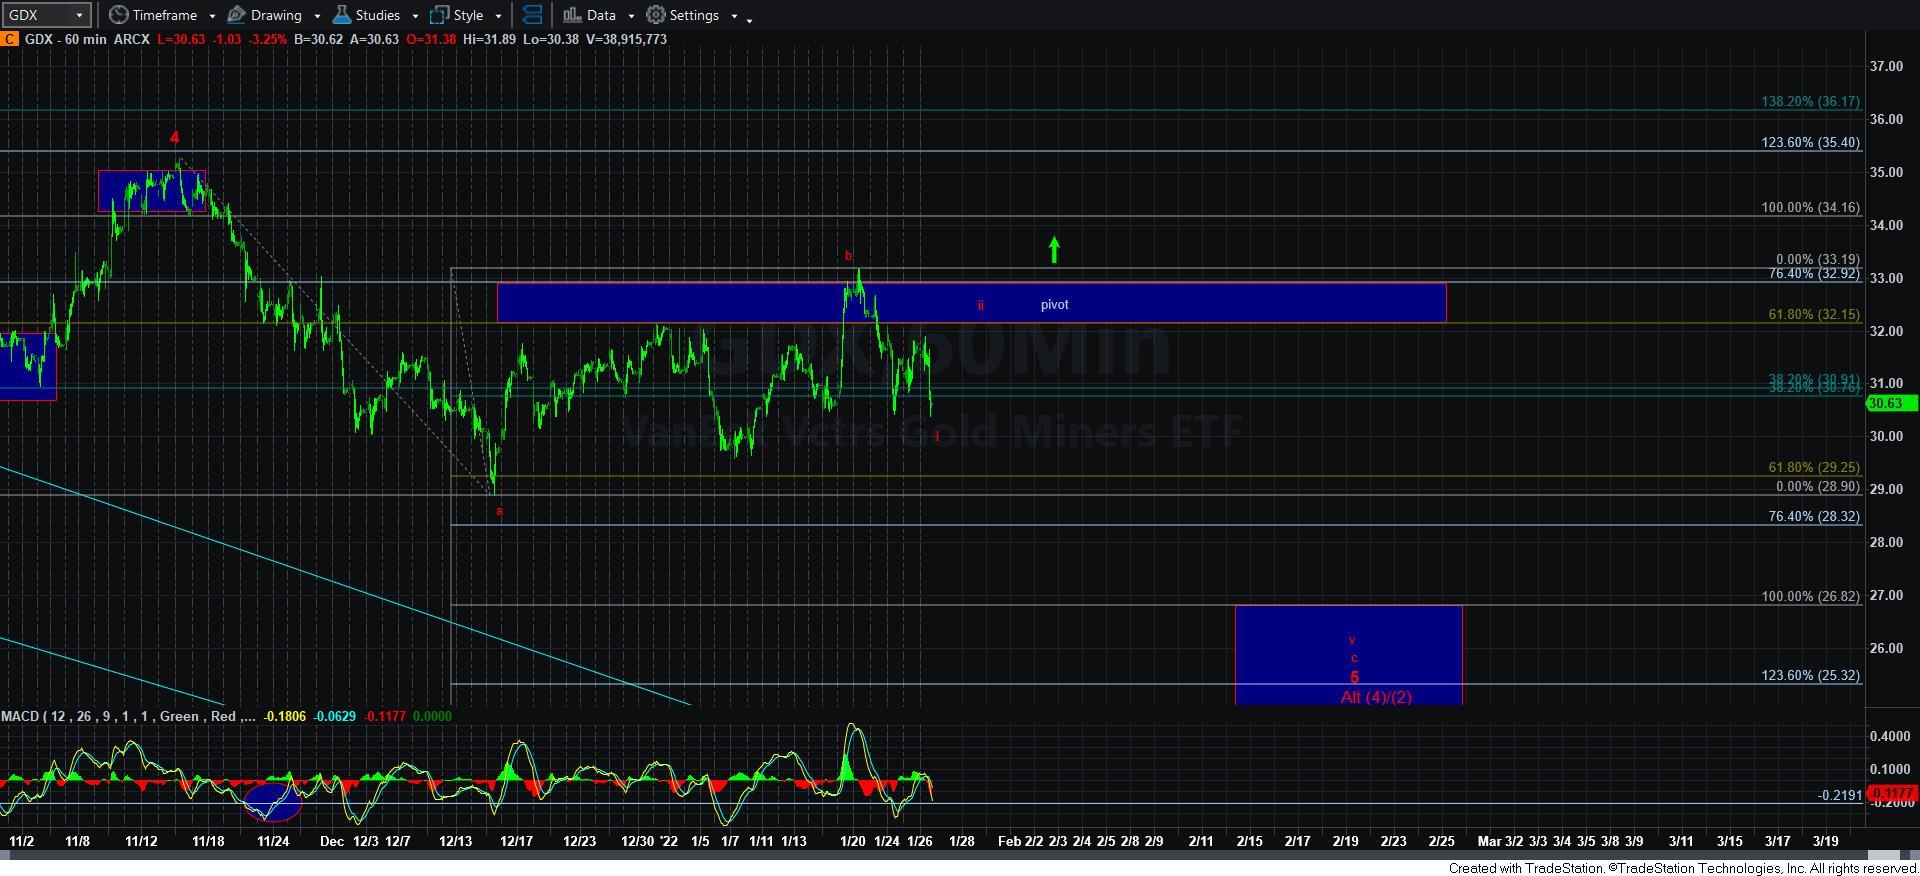Click the '12/30 '22' date axis label
The image size is (1920, 876).
[649, 841]
